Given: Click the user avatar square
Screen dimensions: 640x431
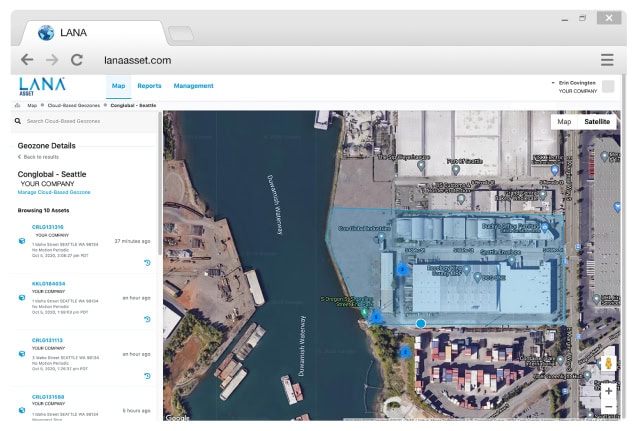Looking at the screenshot, I should click(x=608, y=87).
